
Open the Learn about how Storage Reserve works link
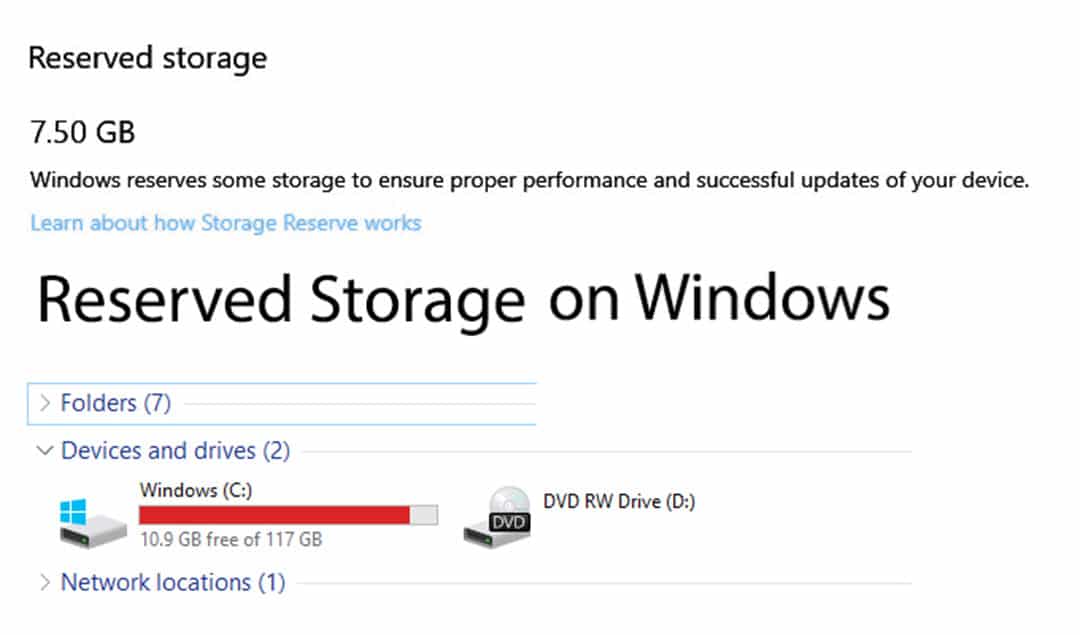pyautogui.click(x=225, y=222)
